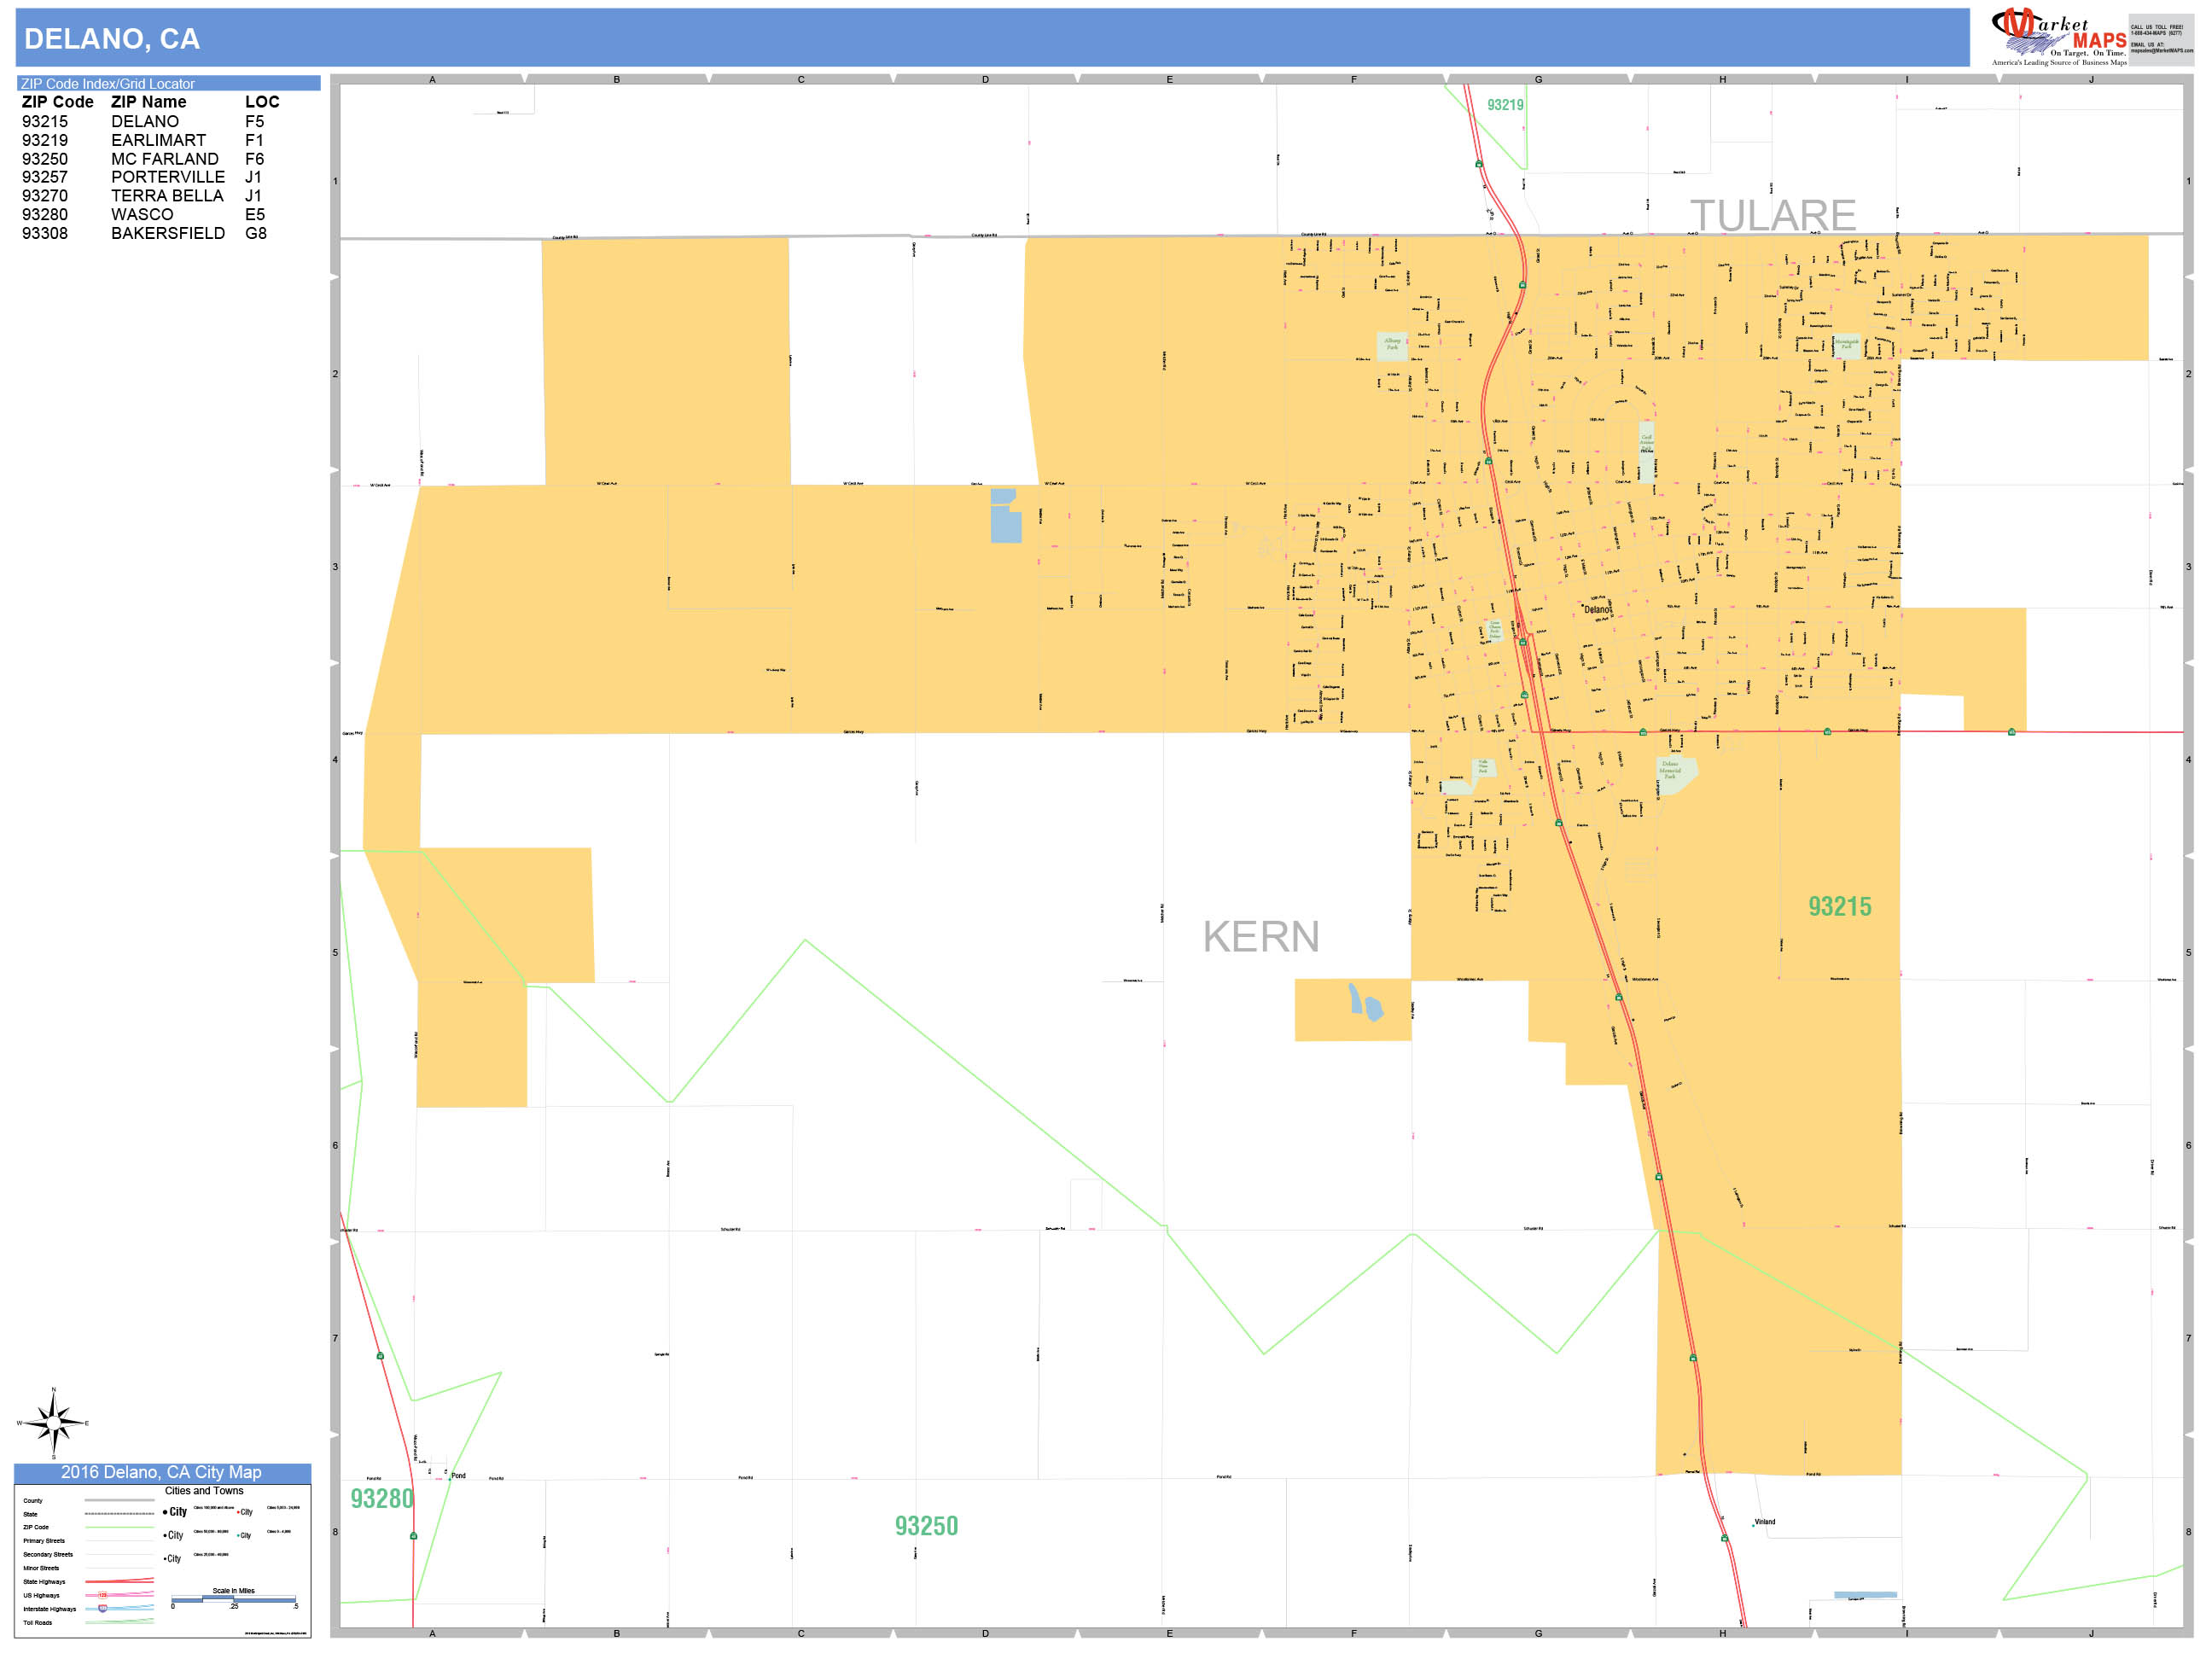Image resolution: width=2212 pixels, height=1659 pixels.
Task: Click the US Highways shield in legend
Action: [x=102, y=1595]
